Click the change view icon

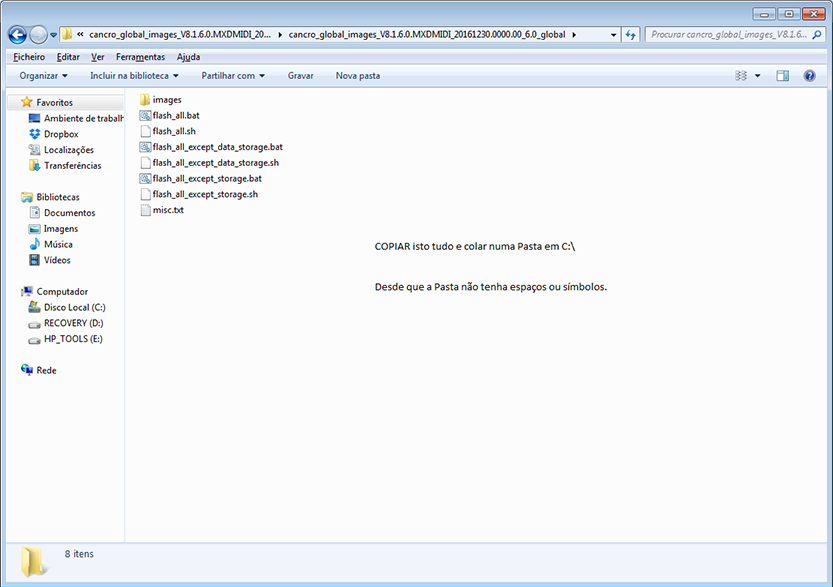click(741, 76)
